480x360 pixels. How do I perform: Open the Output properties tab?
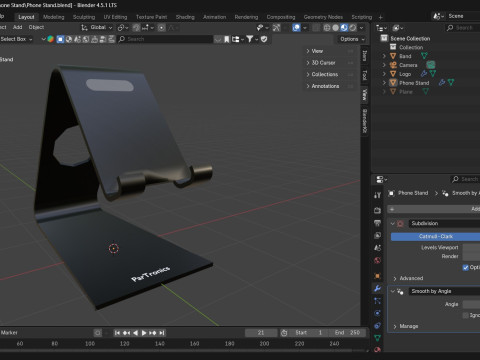(377, 223)
